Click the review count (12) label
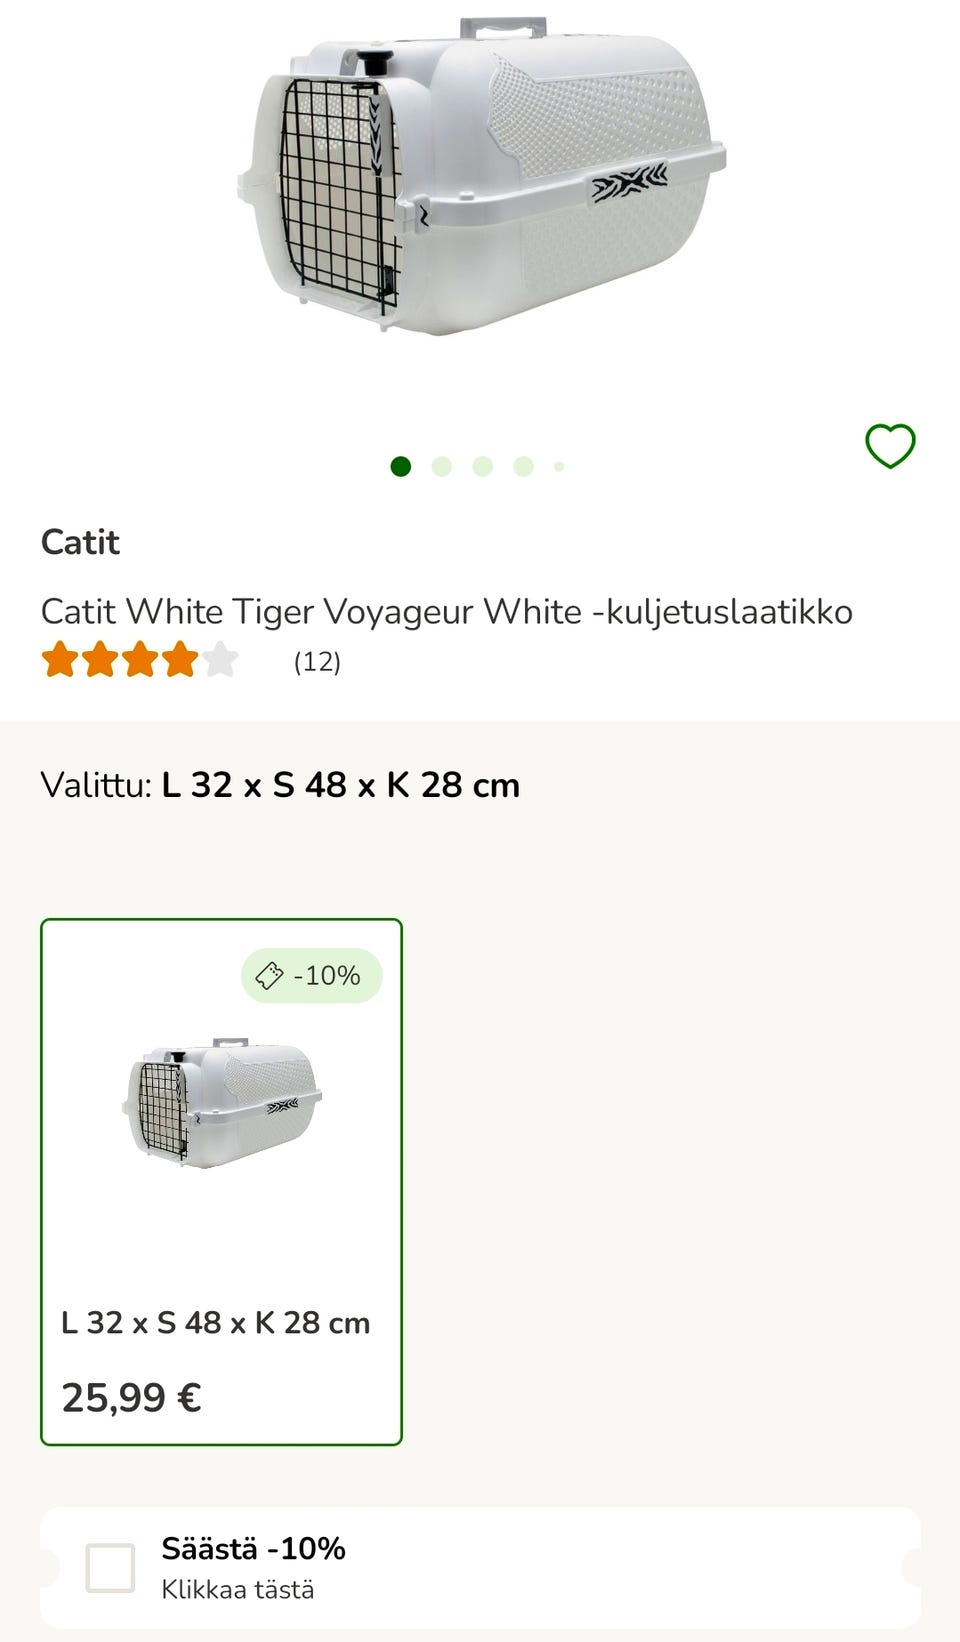This screenshot has height=1642, width=960. tap(318, 660)
